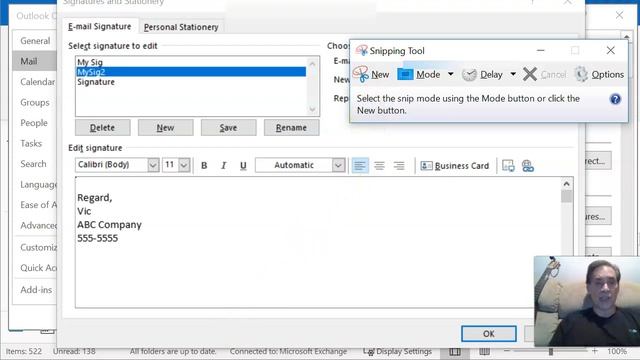Insert a hyperlink into the signature
The width and height of the screenshot is (640, 360).
click(x=528, y=166)
